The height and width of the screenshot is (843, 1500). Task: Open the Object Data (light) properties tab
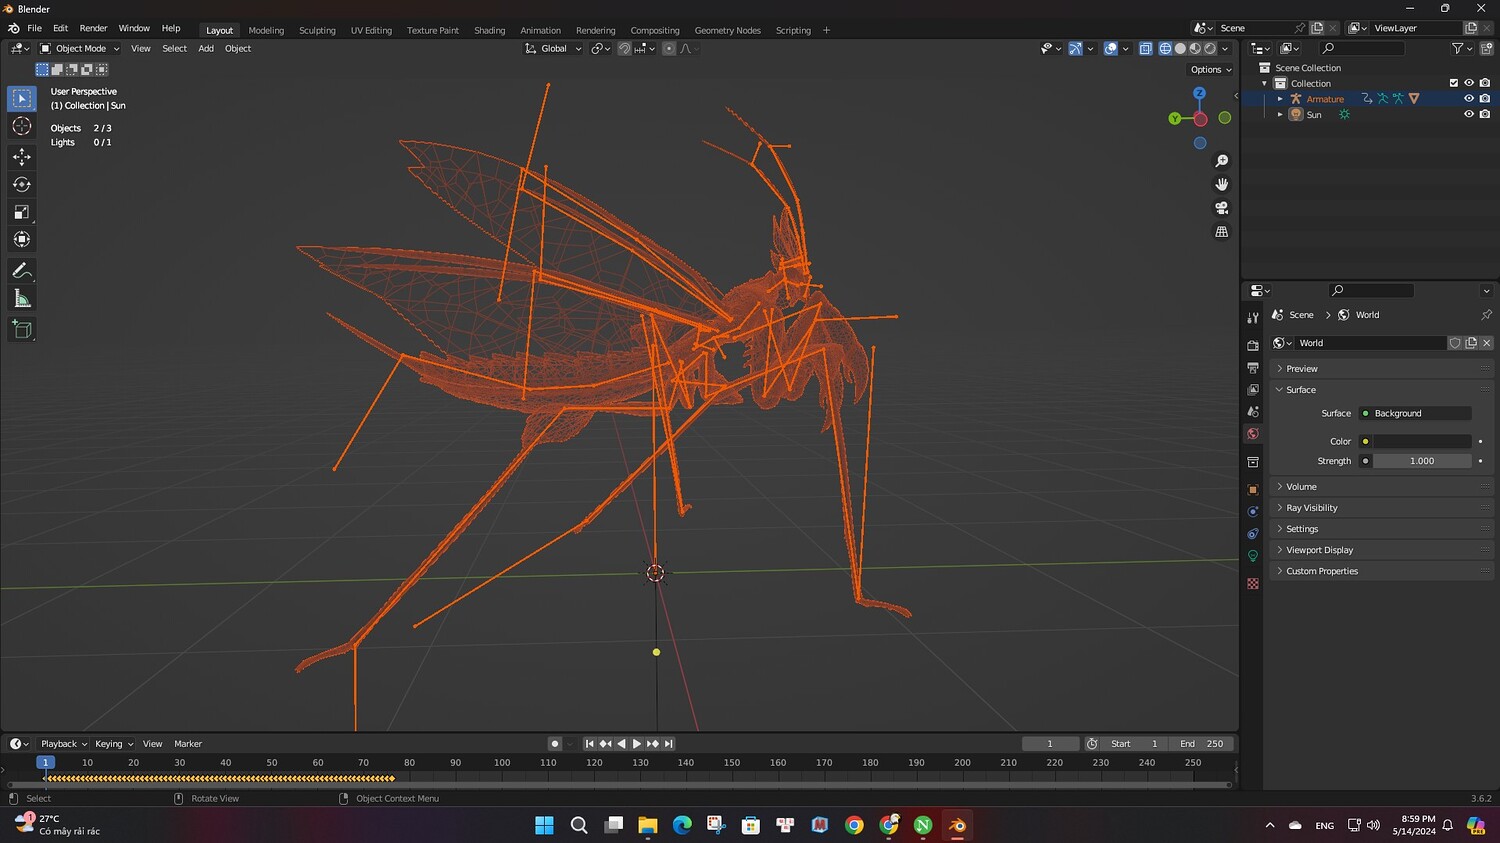[1253, 556]
